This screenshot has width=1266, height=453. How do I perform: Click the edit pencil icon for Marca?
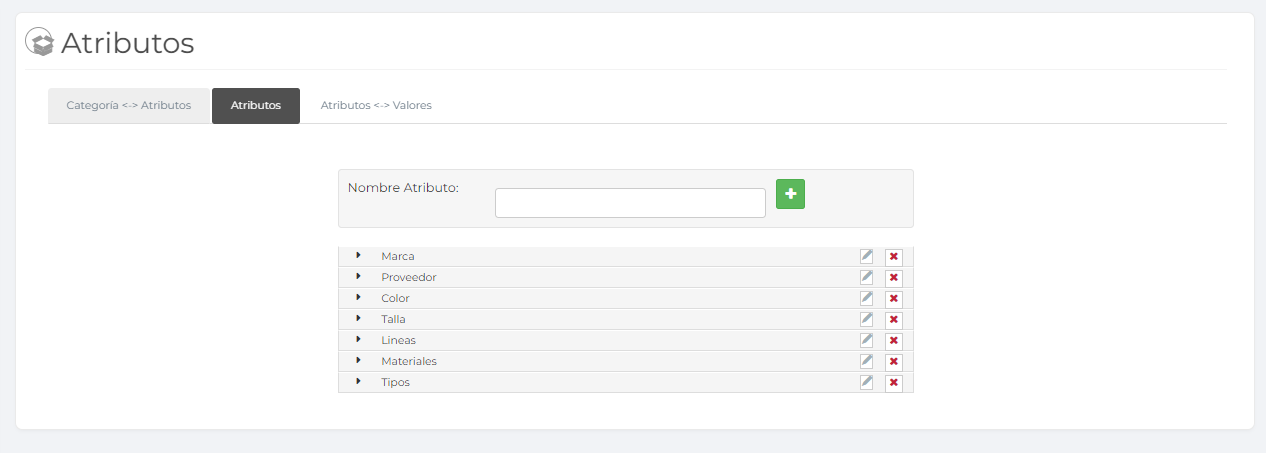[x=866, y=256]
